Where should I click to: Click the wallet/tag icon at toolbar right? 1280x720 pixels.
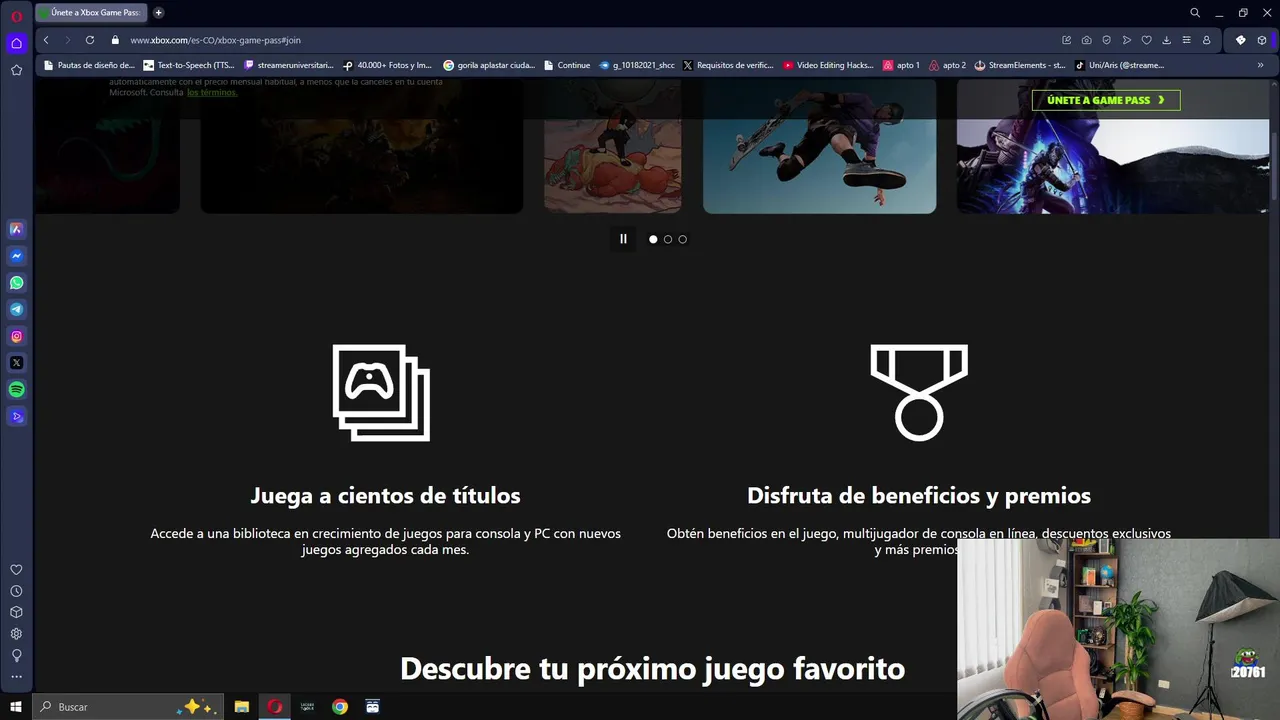(1241, 40)
